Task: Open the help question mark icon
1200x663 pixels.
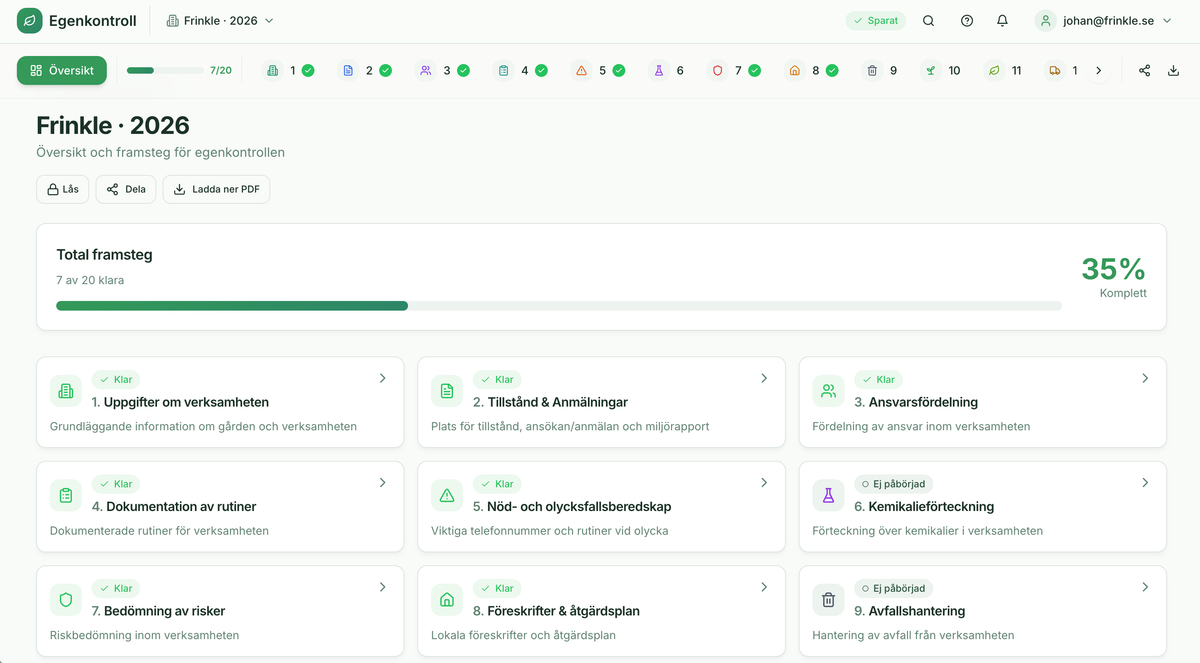Action: (x=967, y=20)
